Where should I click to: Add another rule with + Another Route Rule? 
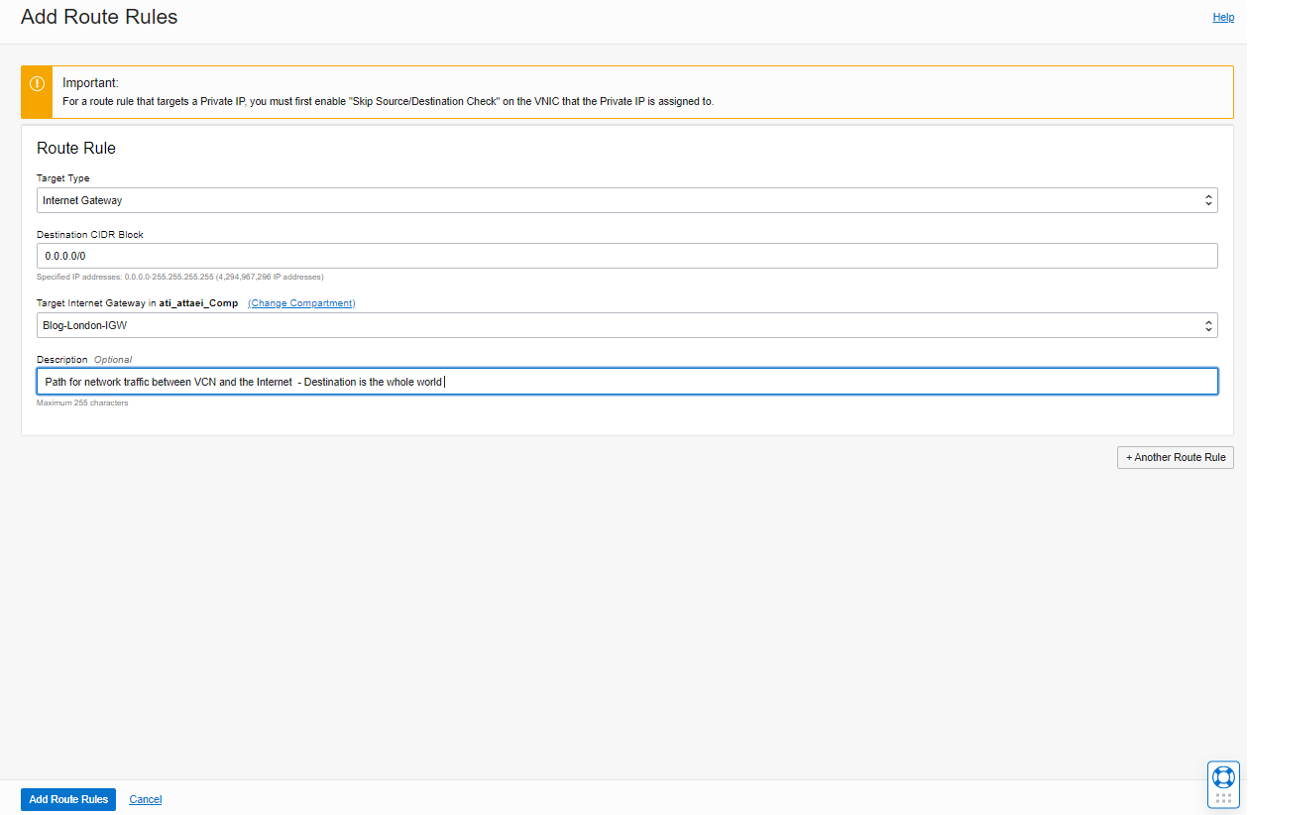[x=1175, y=457]
